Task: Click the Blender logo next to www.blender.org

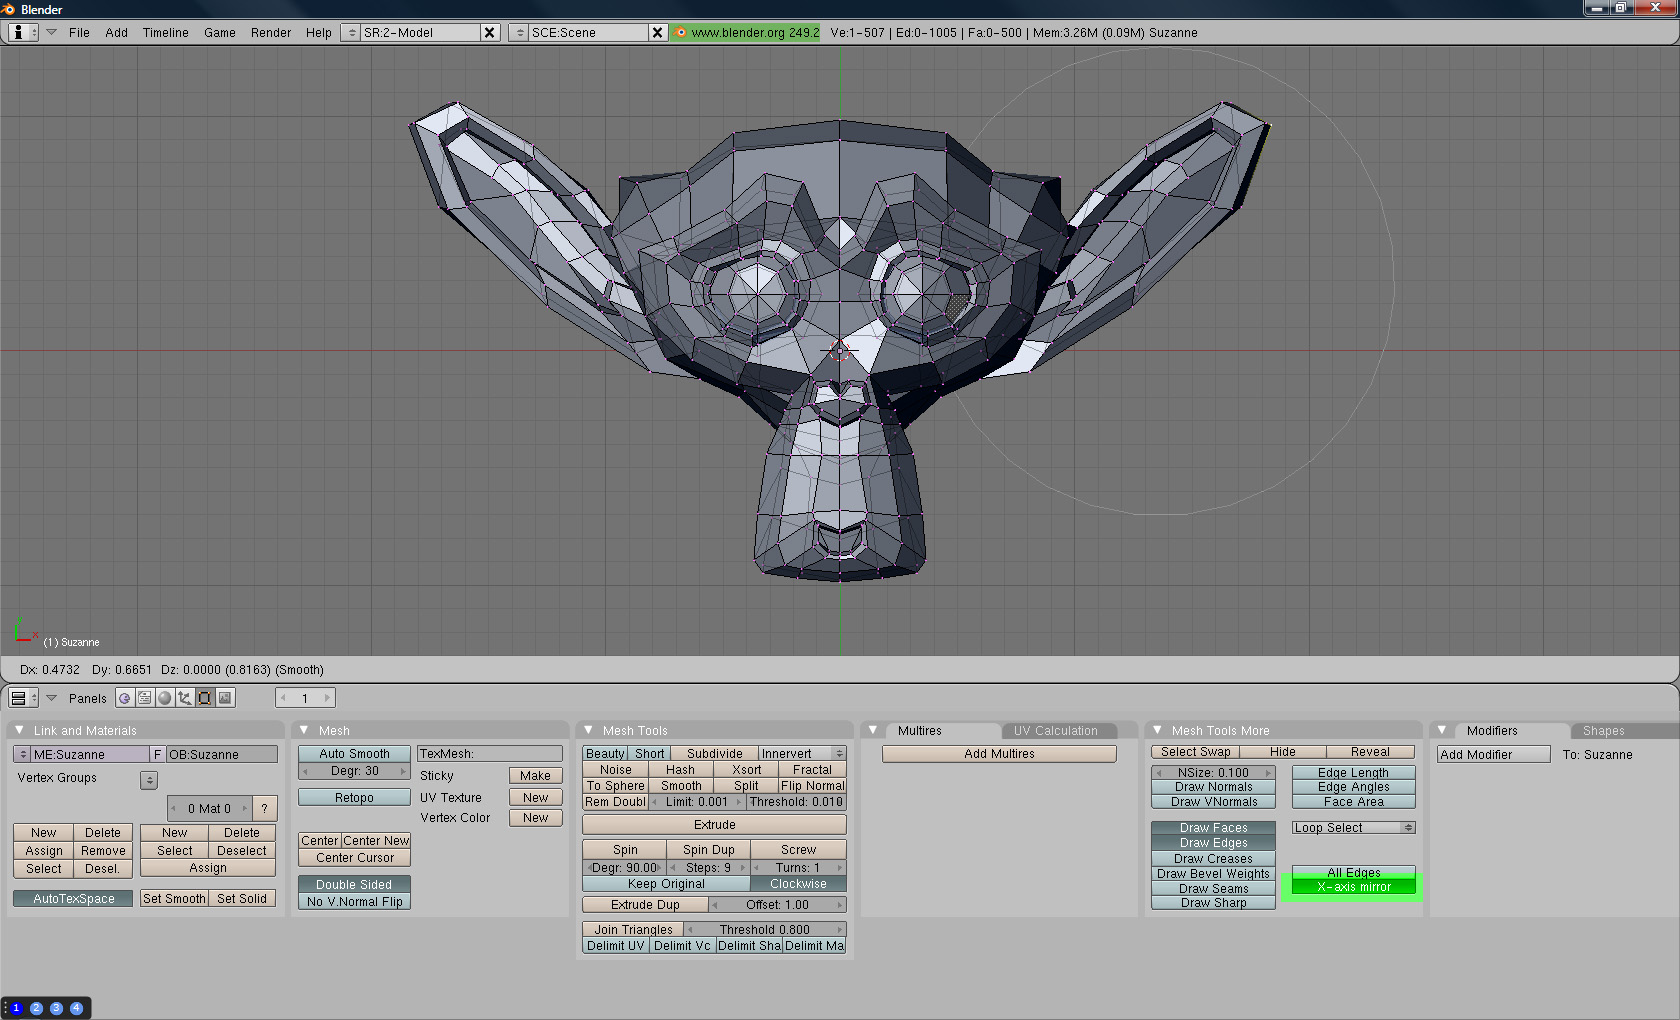Action: [x=681, y=32]
